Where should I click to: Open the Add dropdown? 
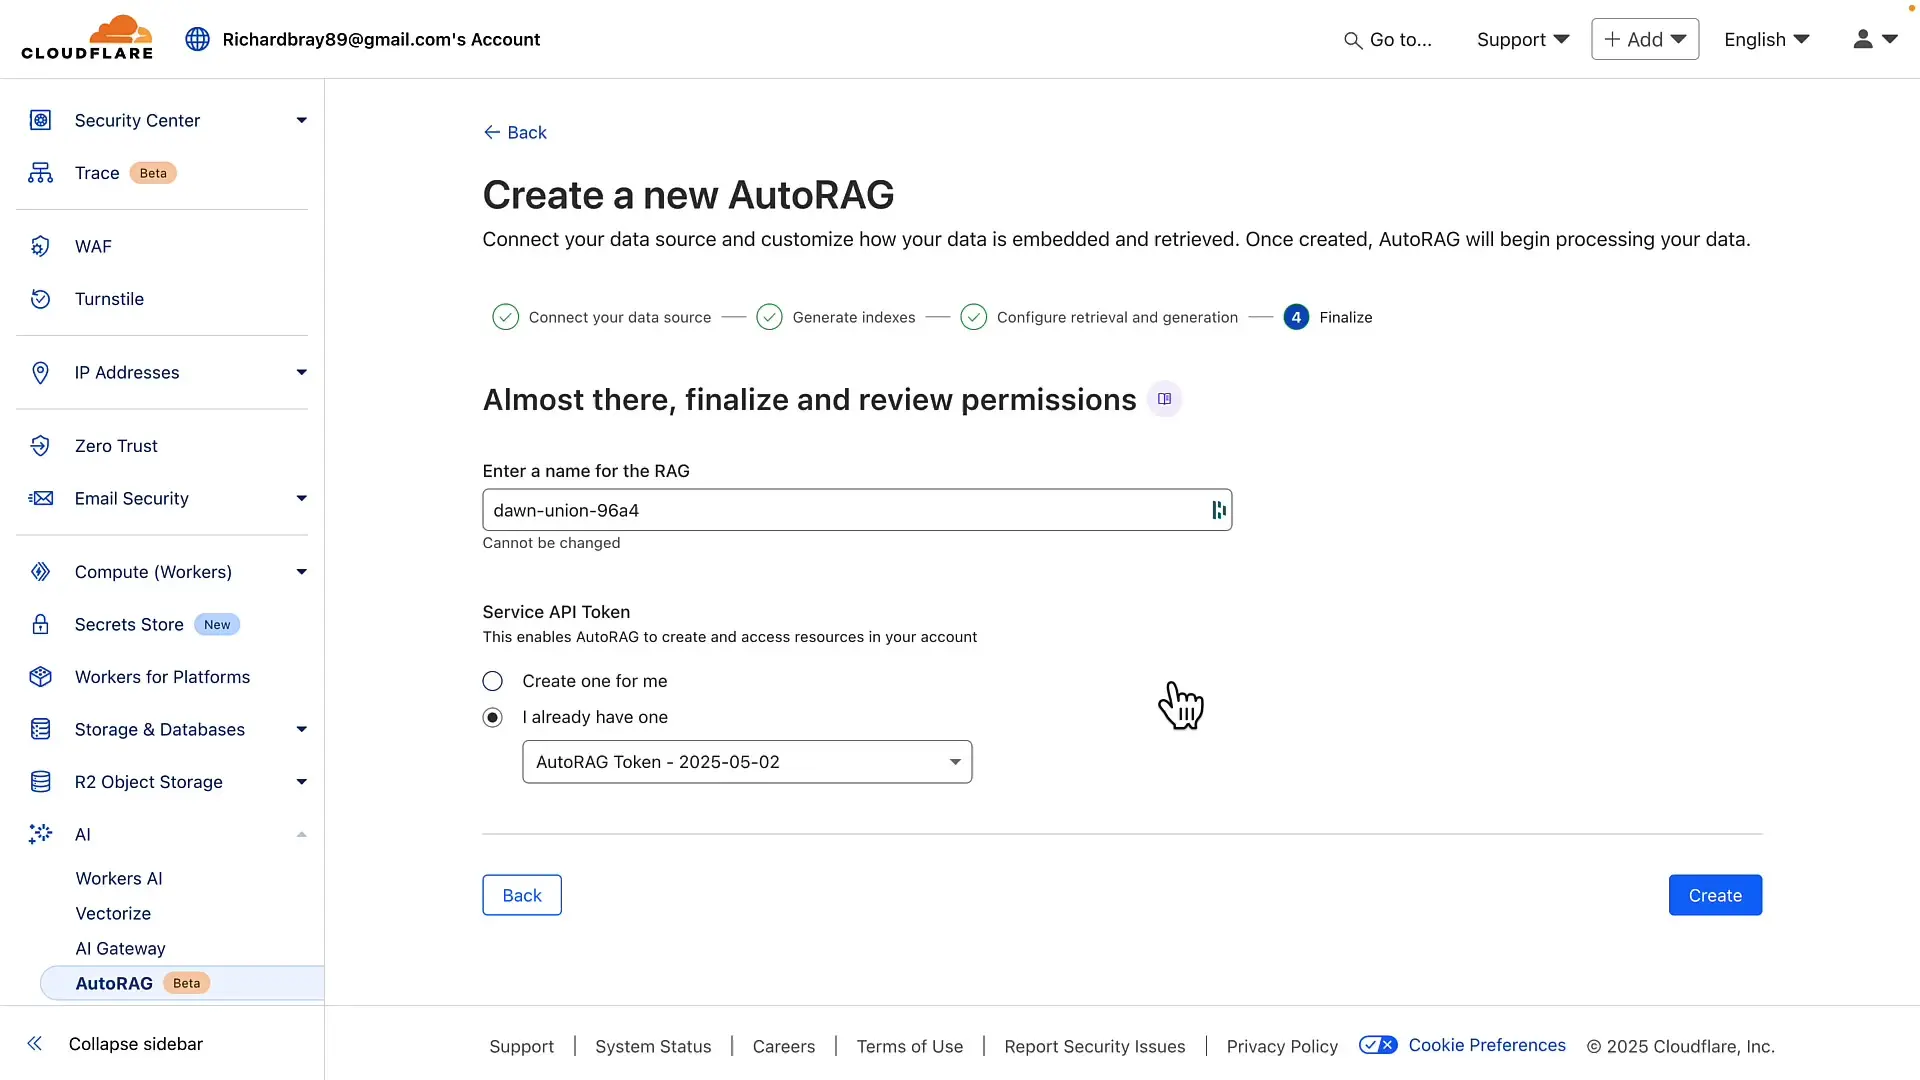pyautogui.click(x=1645, y=39)
